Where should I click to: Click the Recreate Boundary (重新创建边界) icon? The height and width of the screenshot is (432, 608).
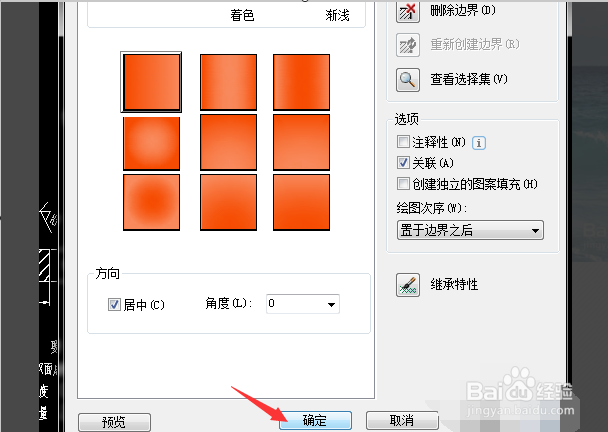408,45
